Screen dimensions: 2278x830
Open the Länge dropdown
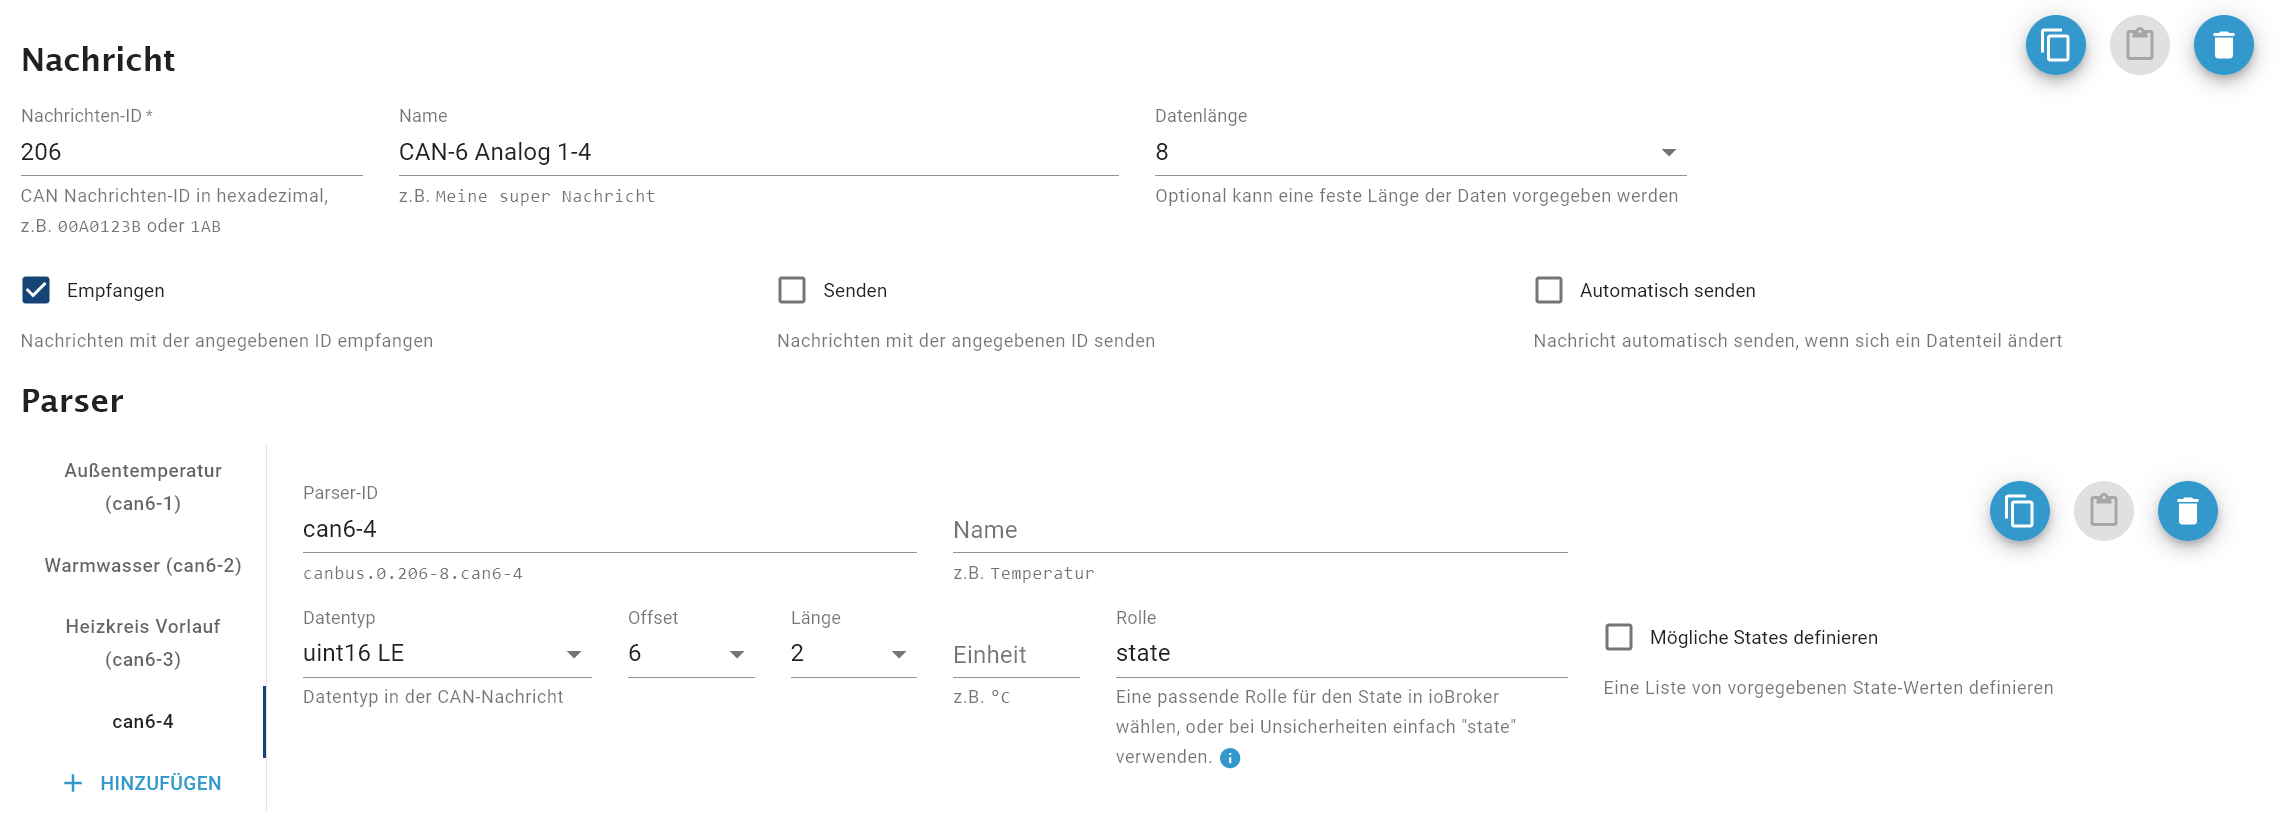click(852, 653)
